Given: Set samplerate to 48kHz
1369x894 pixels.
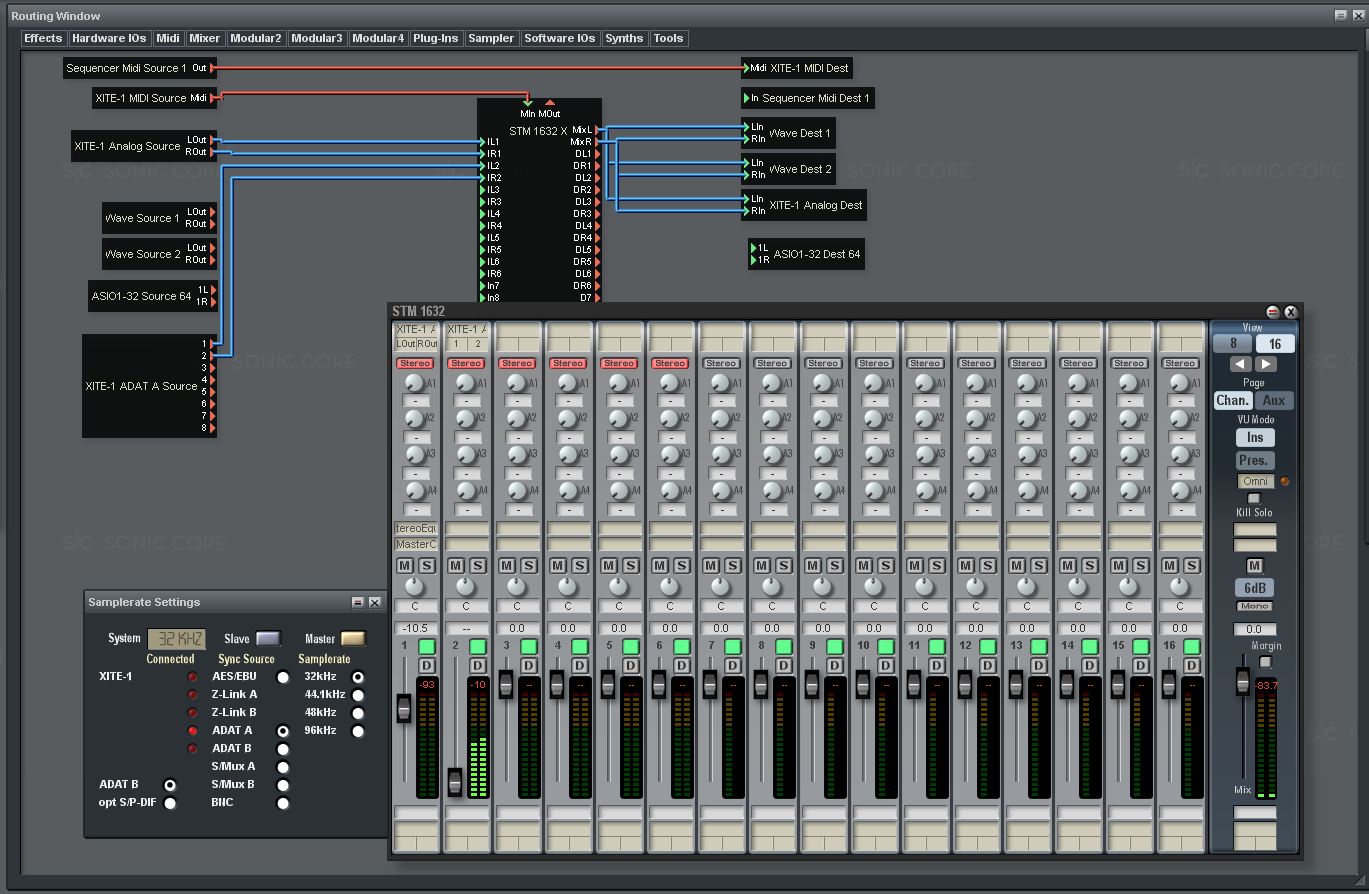Looking at the screenshot, I should [358, 713].
